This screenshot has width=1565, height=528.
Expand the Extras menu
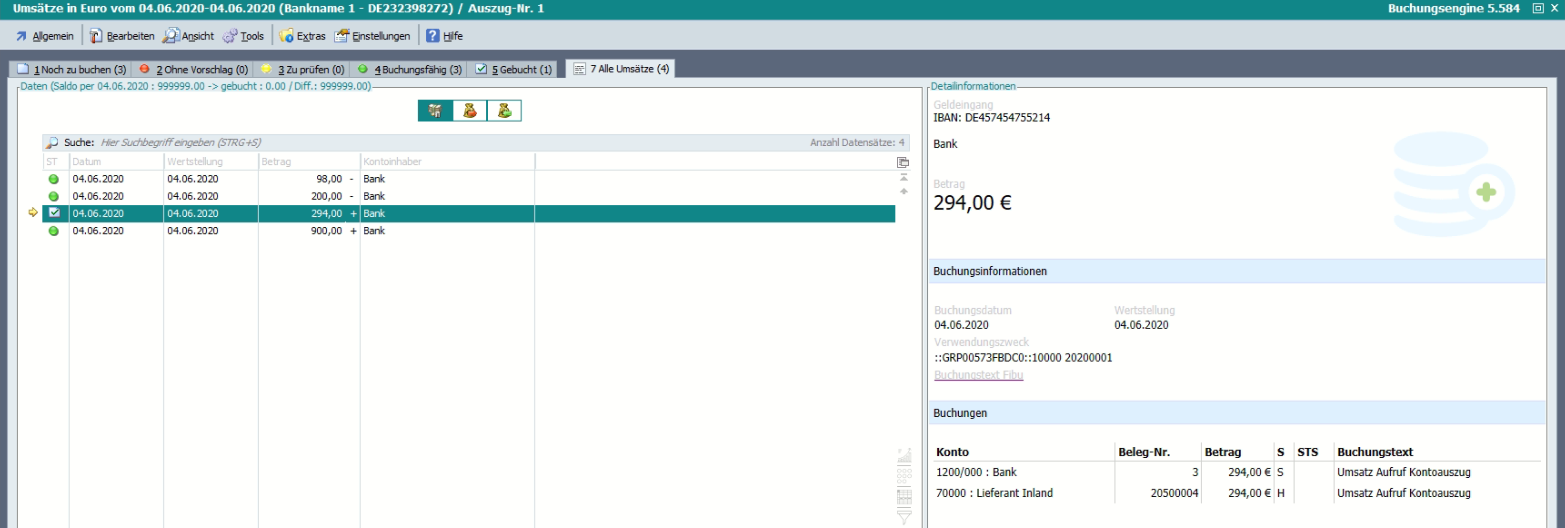coord(302,36)
